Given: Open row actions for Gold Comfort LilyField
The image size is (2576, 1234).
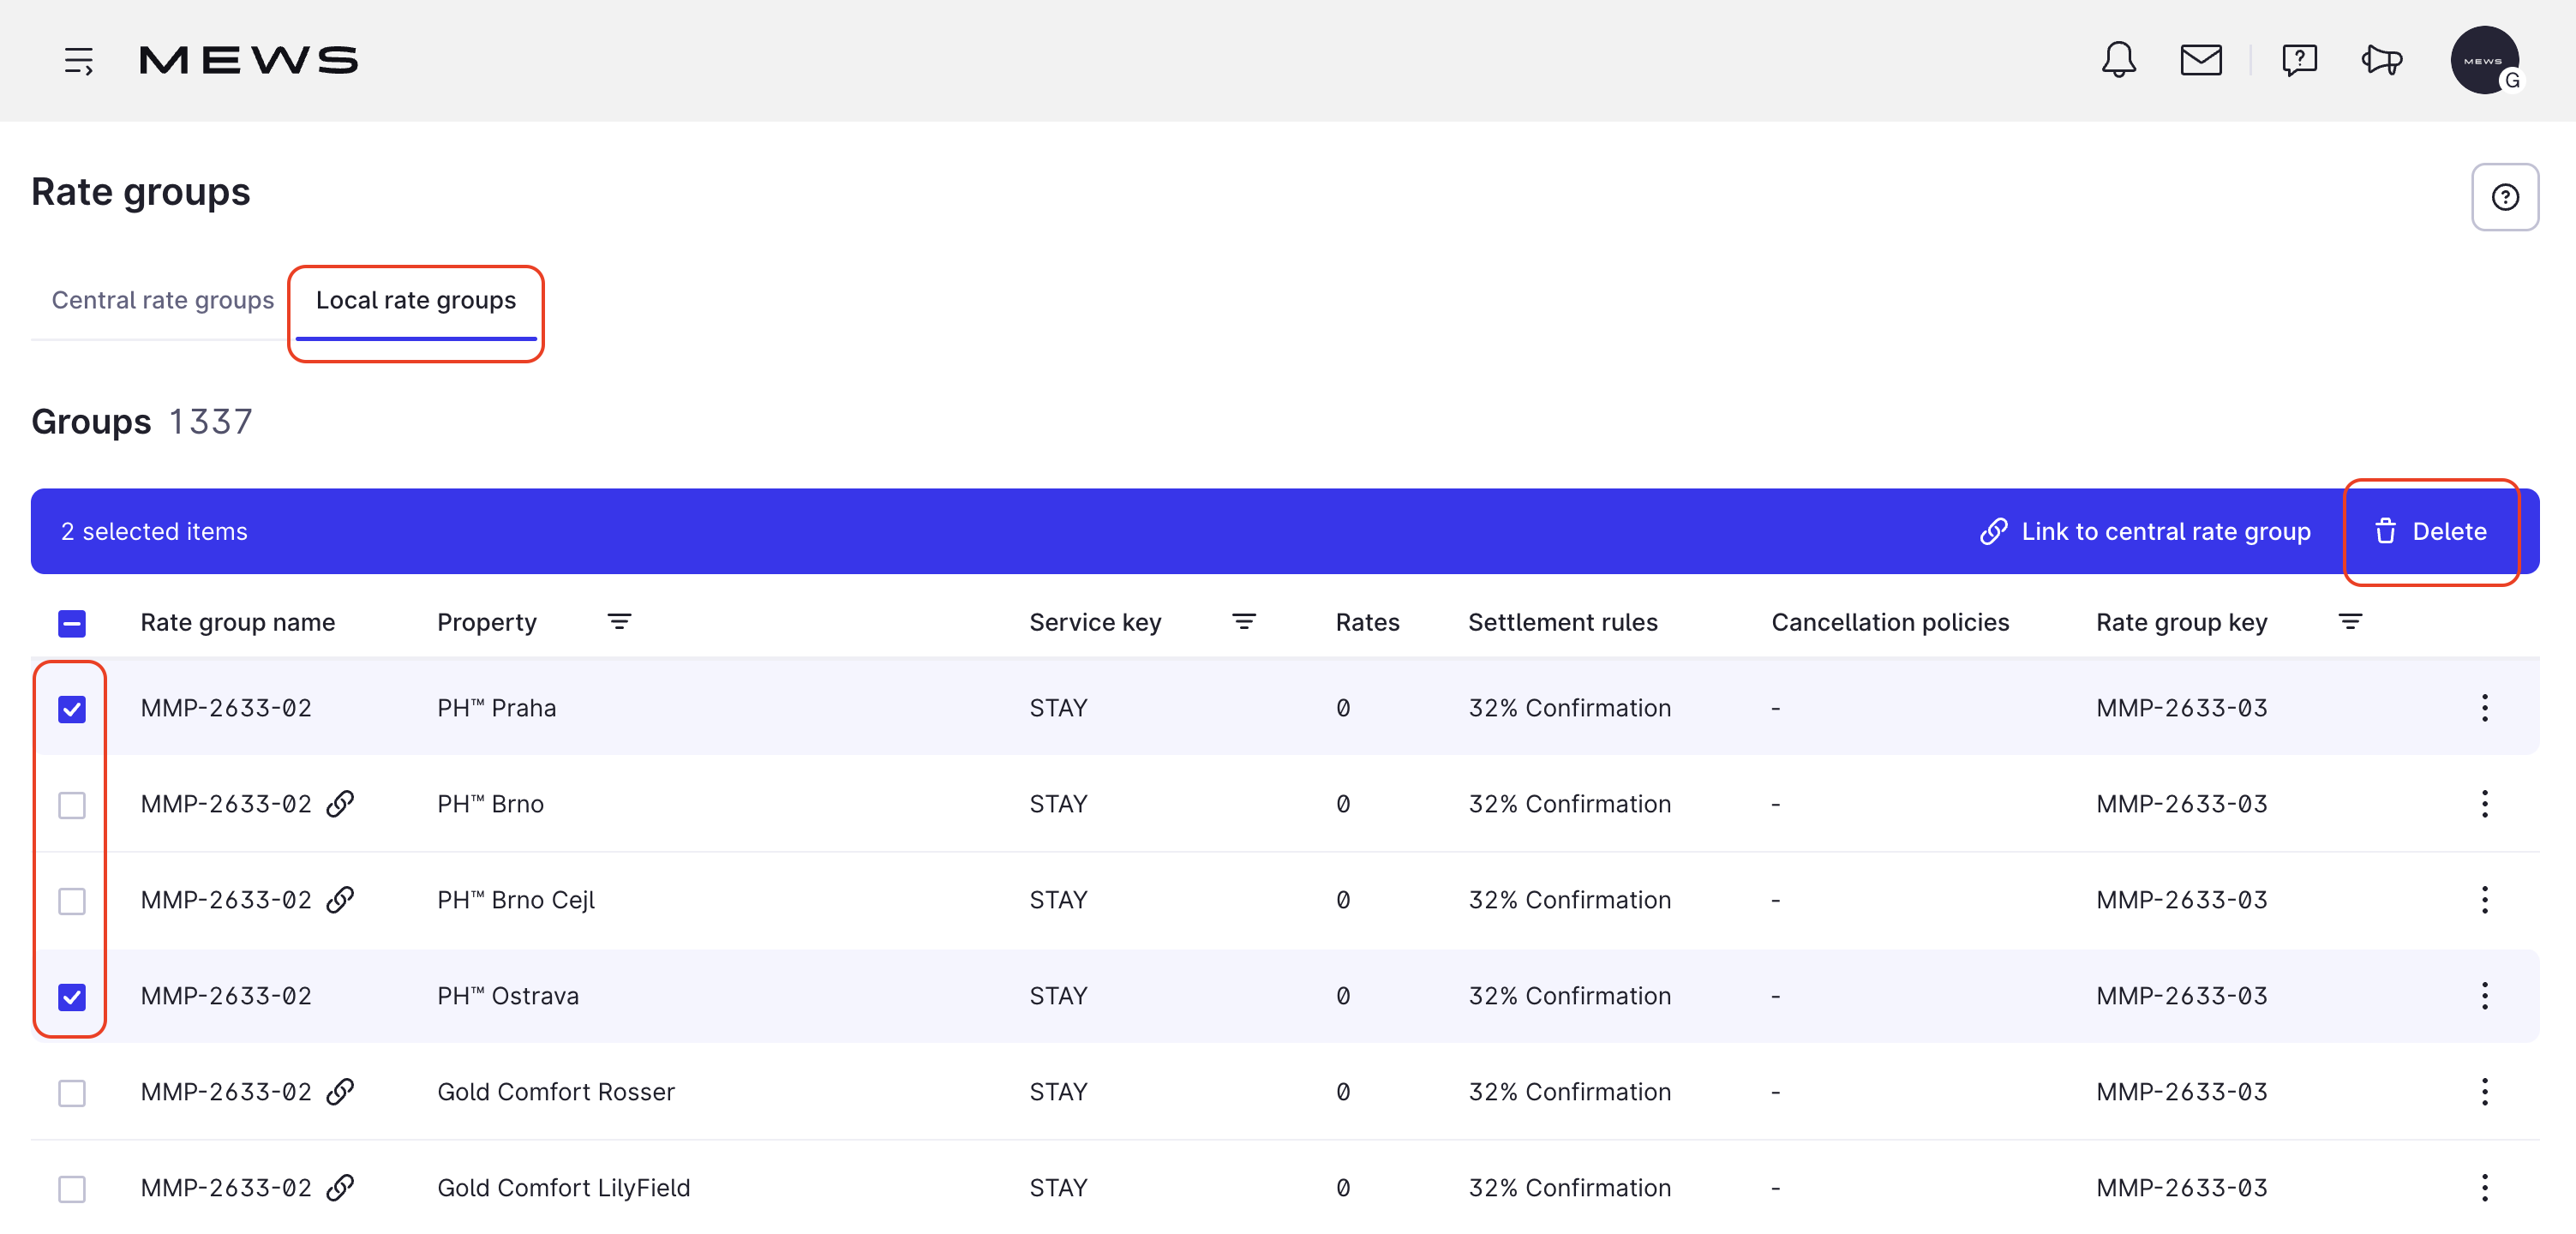Looking at the screenshot, I should (2485, 1188).
